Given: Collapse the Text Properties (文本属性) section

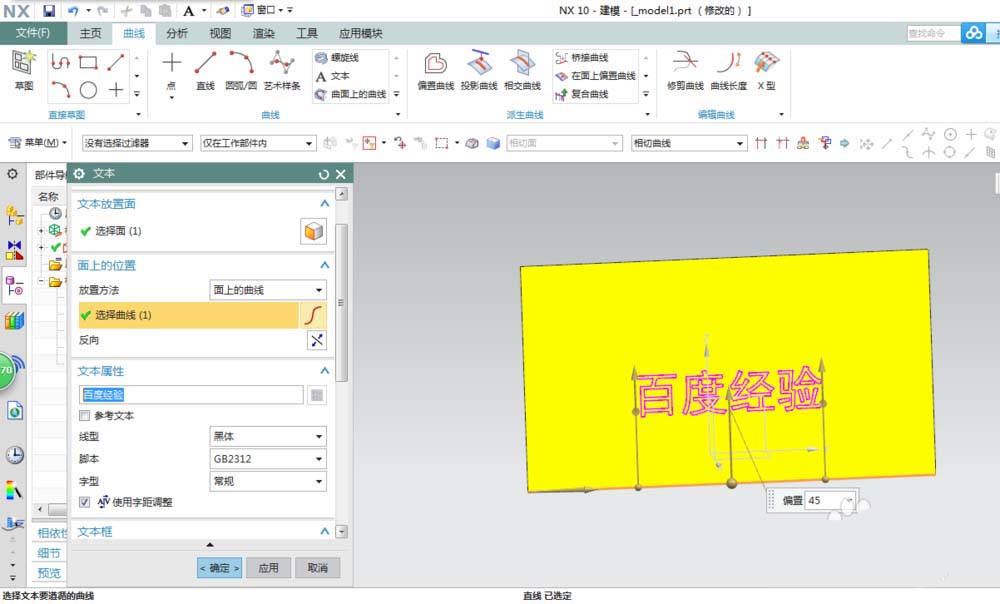Looking at the screenshot, I should click(325, 371).
